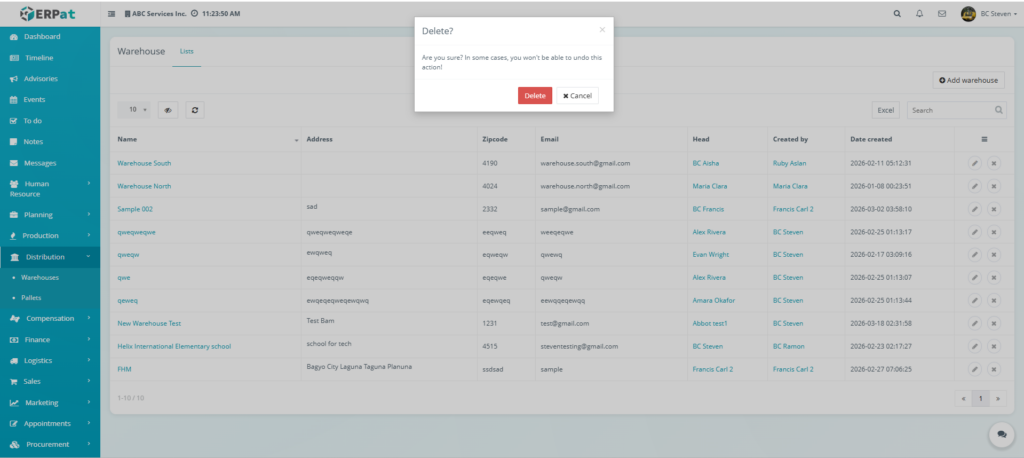Confirm deletion with the red Delete button
Viewport: 1024px width, 458px height.
point(535,95)
